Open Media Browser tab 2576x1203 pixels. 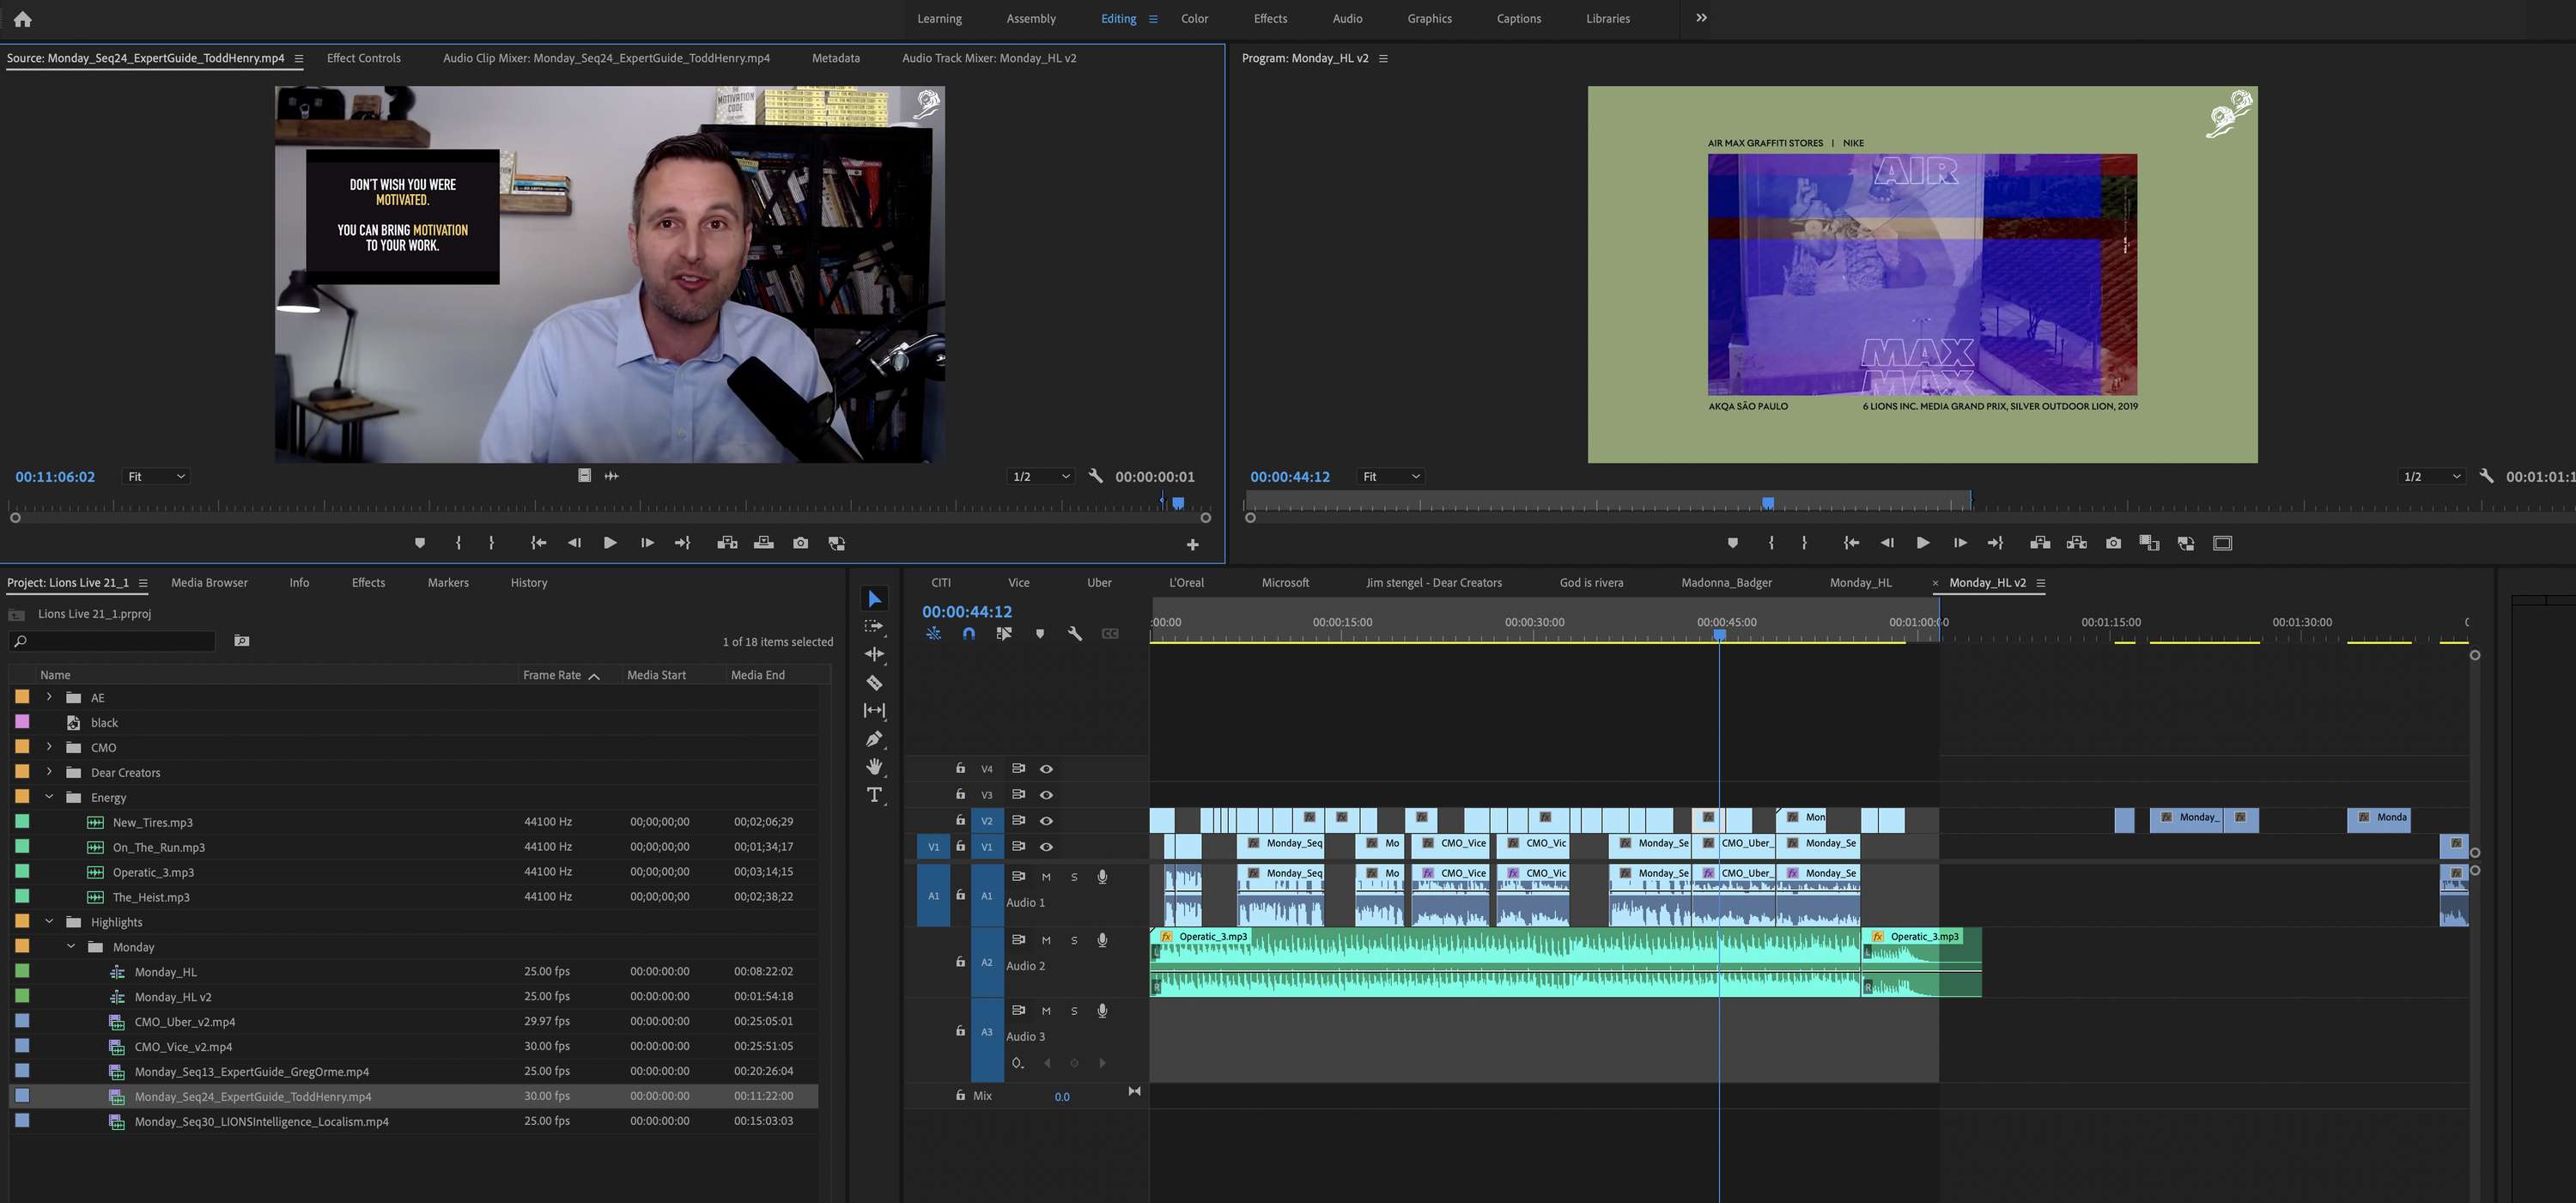pos(209,583)
